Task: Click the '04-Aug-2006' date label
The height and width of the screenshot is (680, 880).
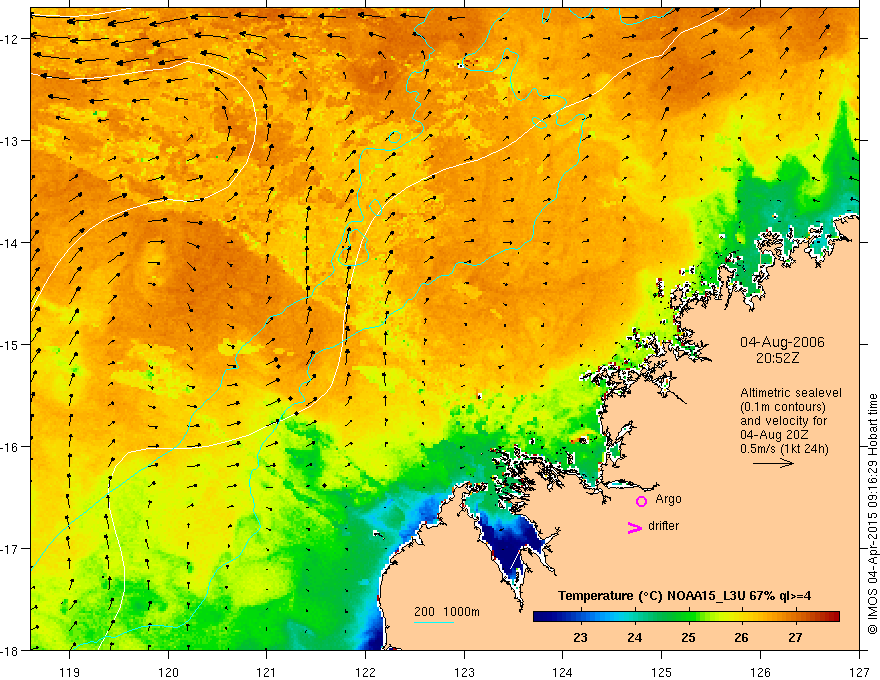Action: 782,342
